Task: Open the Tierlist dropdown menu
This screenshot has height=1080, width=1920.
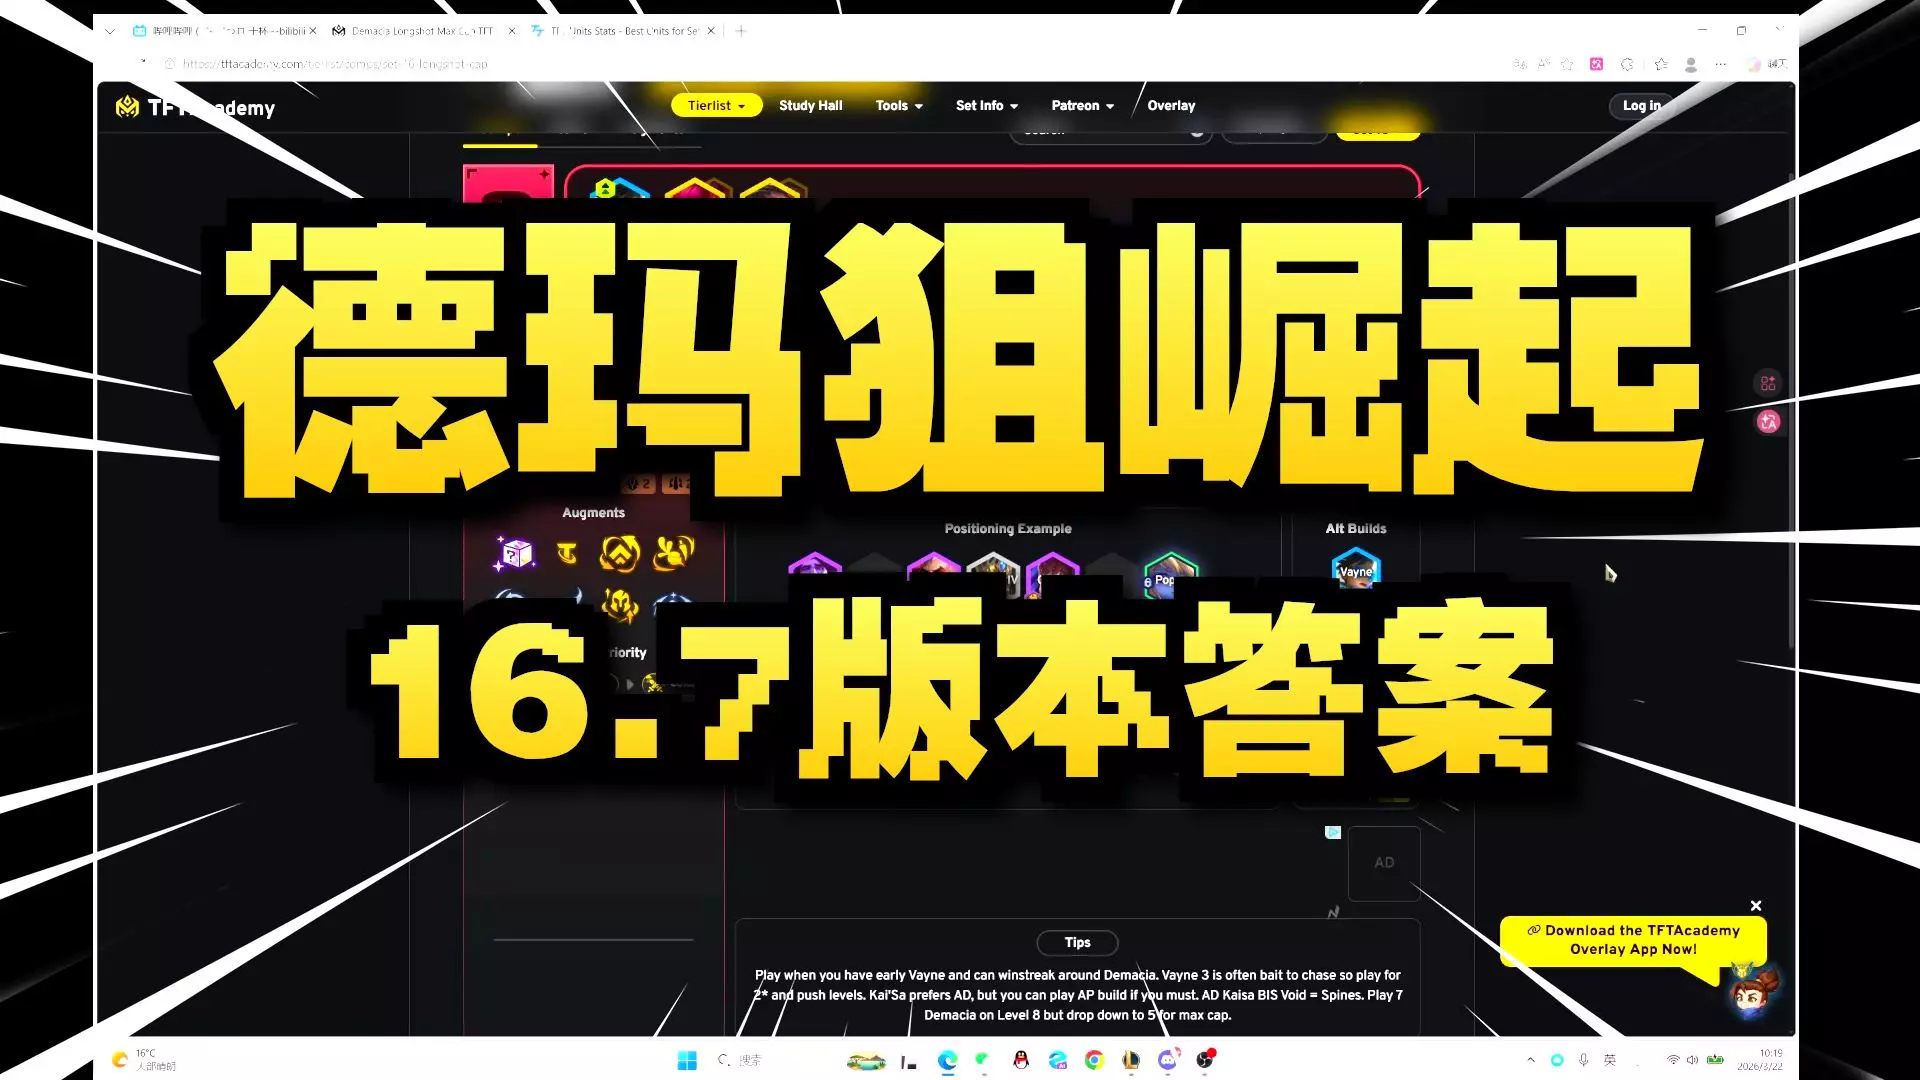Action: coord(716,105)
